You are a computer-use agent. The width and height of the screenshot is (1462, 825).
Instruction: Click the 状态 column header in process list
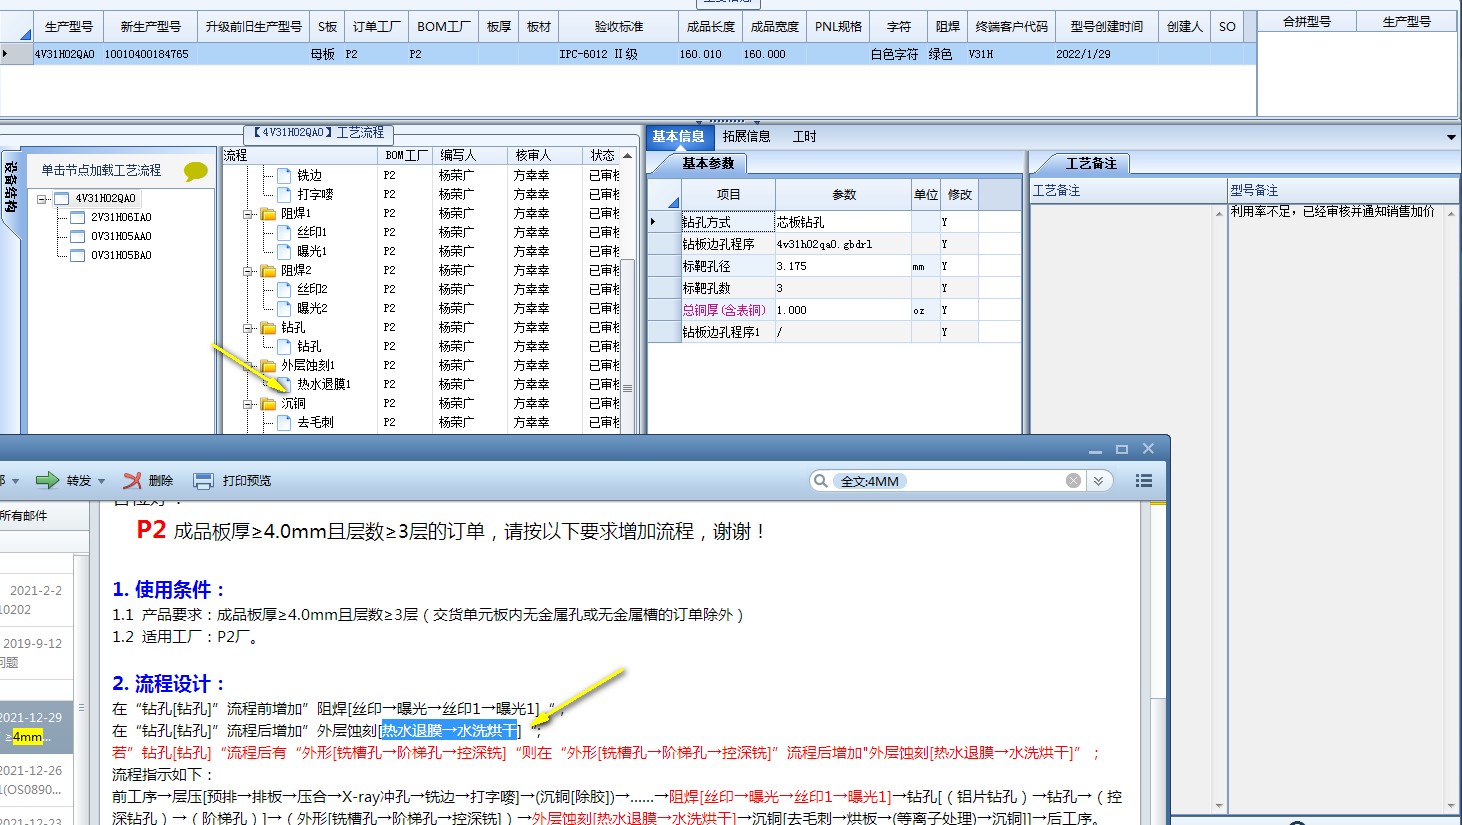click(x=602, y=155)
